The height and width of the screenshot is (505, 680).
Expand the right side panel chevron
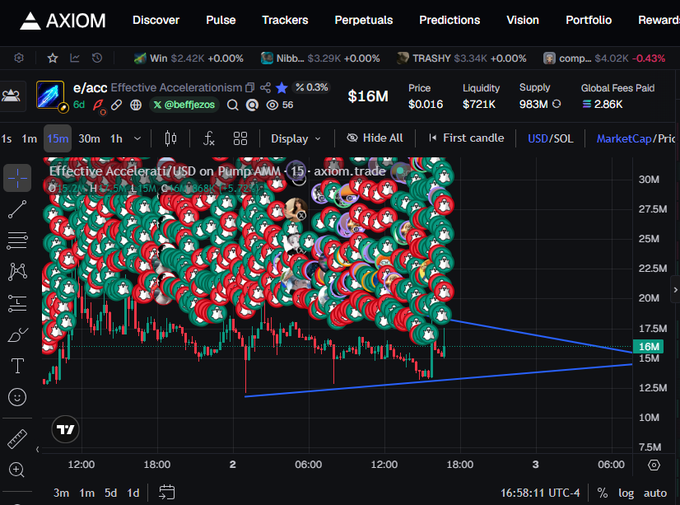(675, 290)
